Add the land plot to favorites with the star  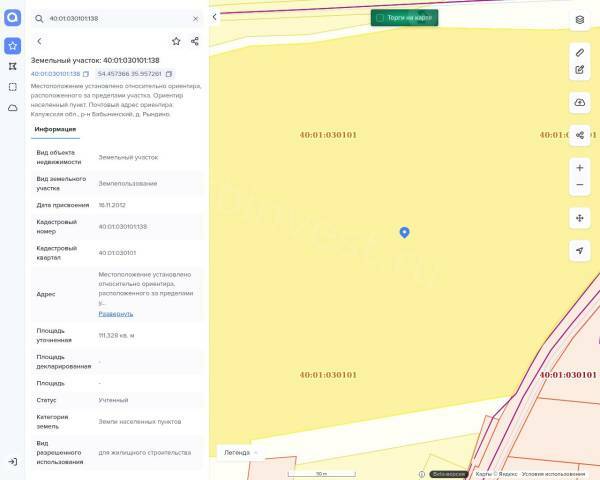click(176, 41)
